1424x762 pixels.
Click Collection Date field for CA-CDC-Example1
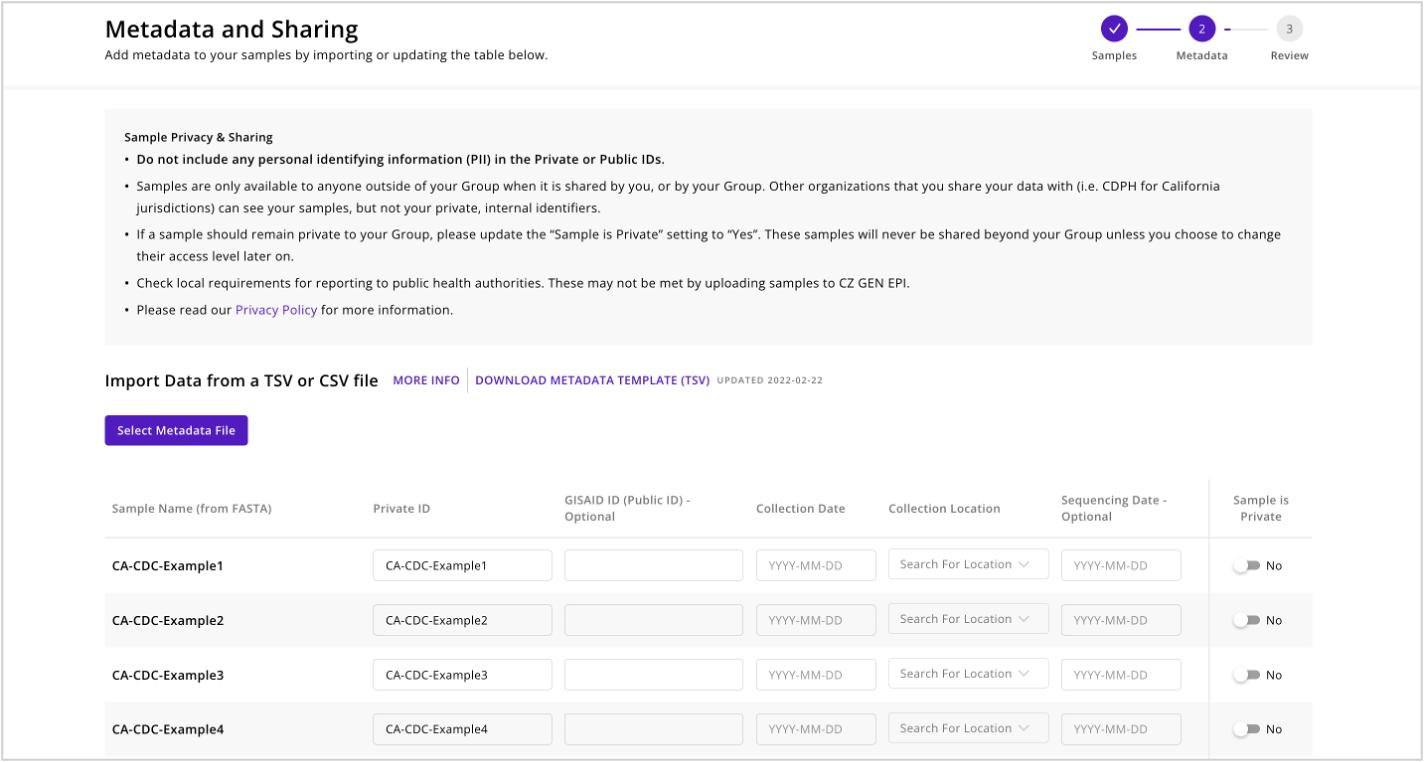coord(816,565)
